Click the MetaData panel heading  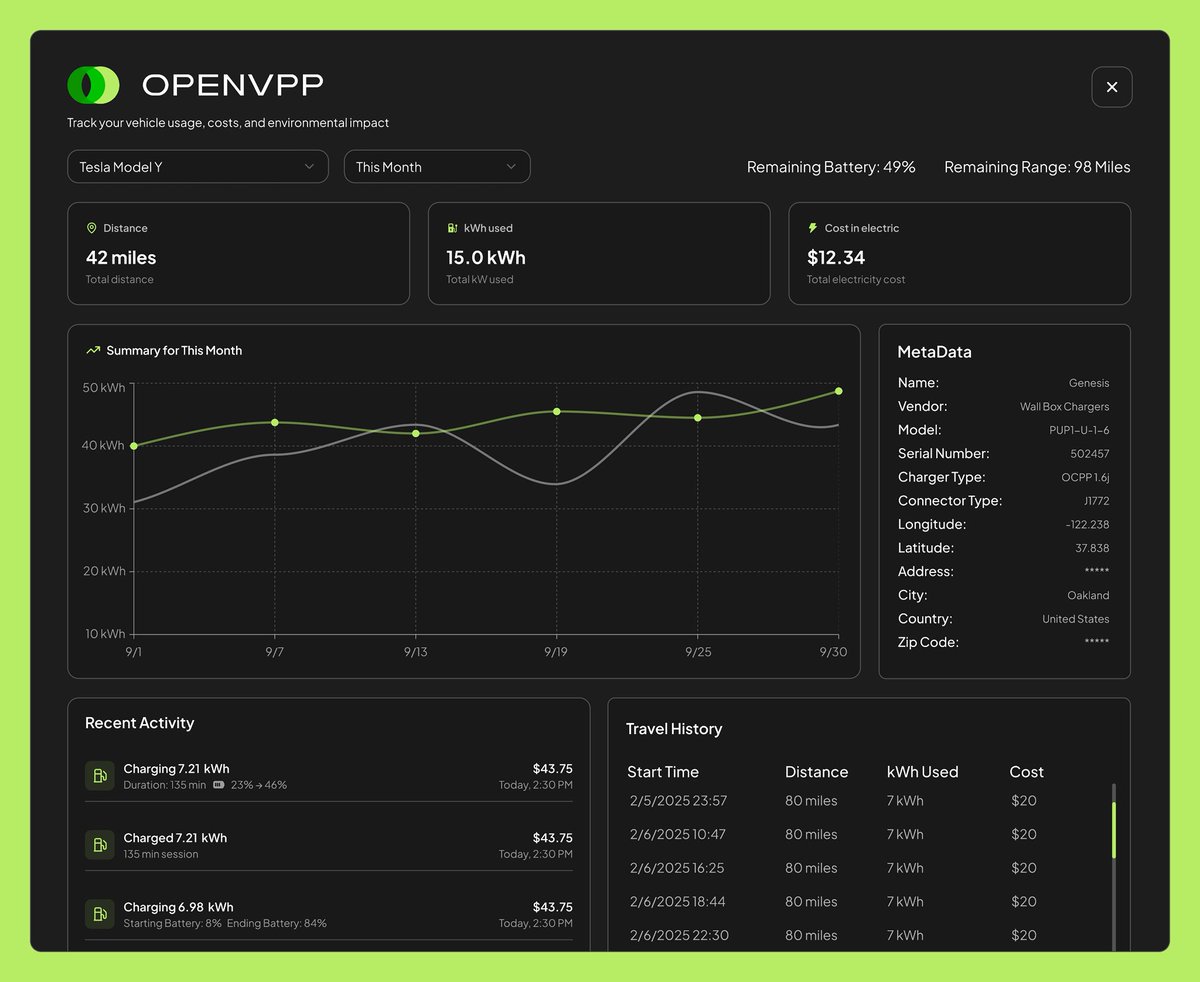(935, 352)
